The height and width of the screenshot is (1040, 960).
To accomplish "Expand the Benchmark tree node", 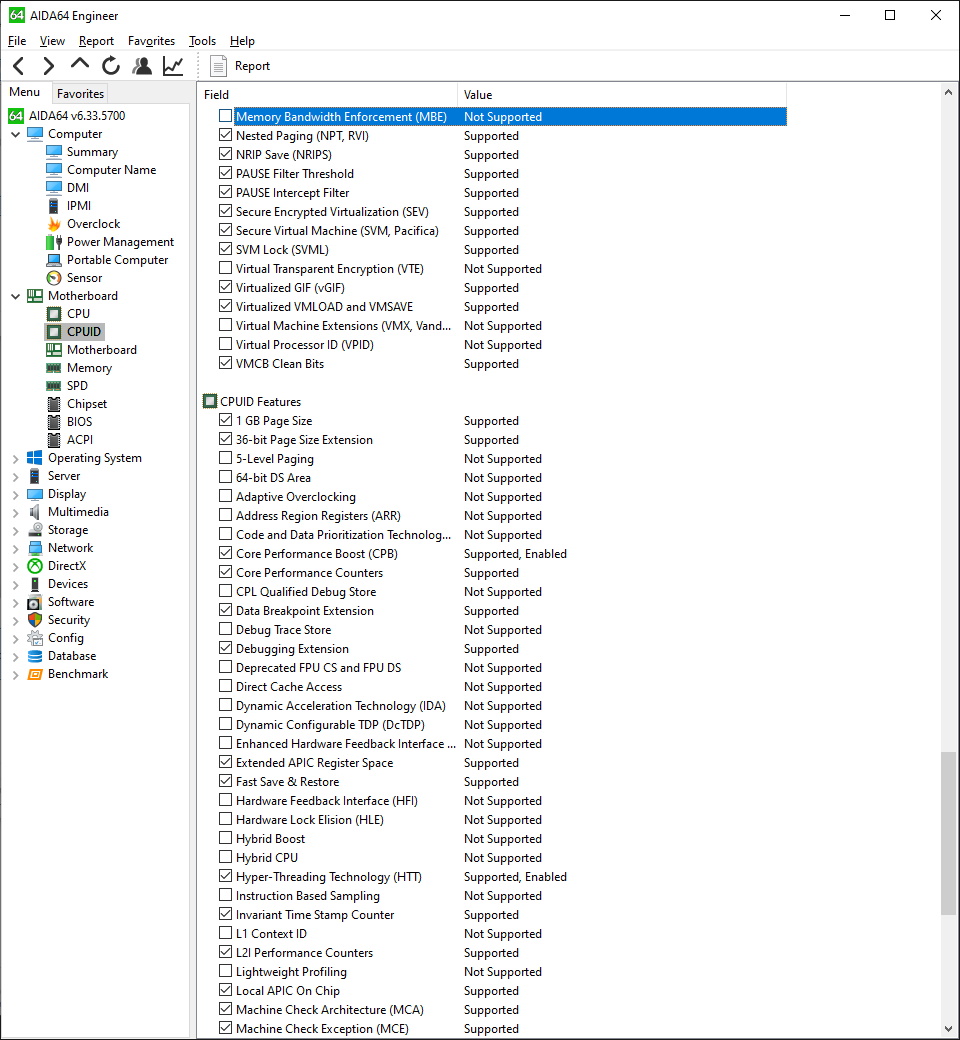I will coord(15,675).
